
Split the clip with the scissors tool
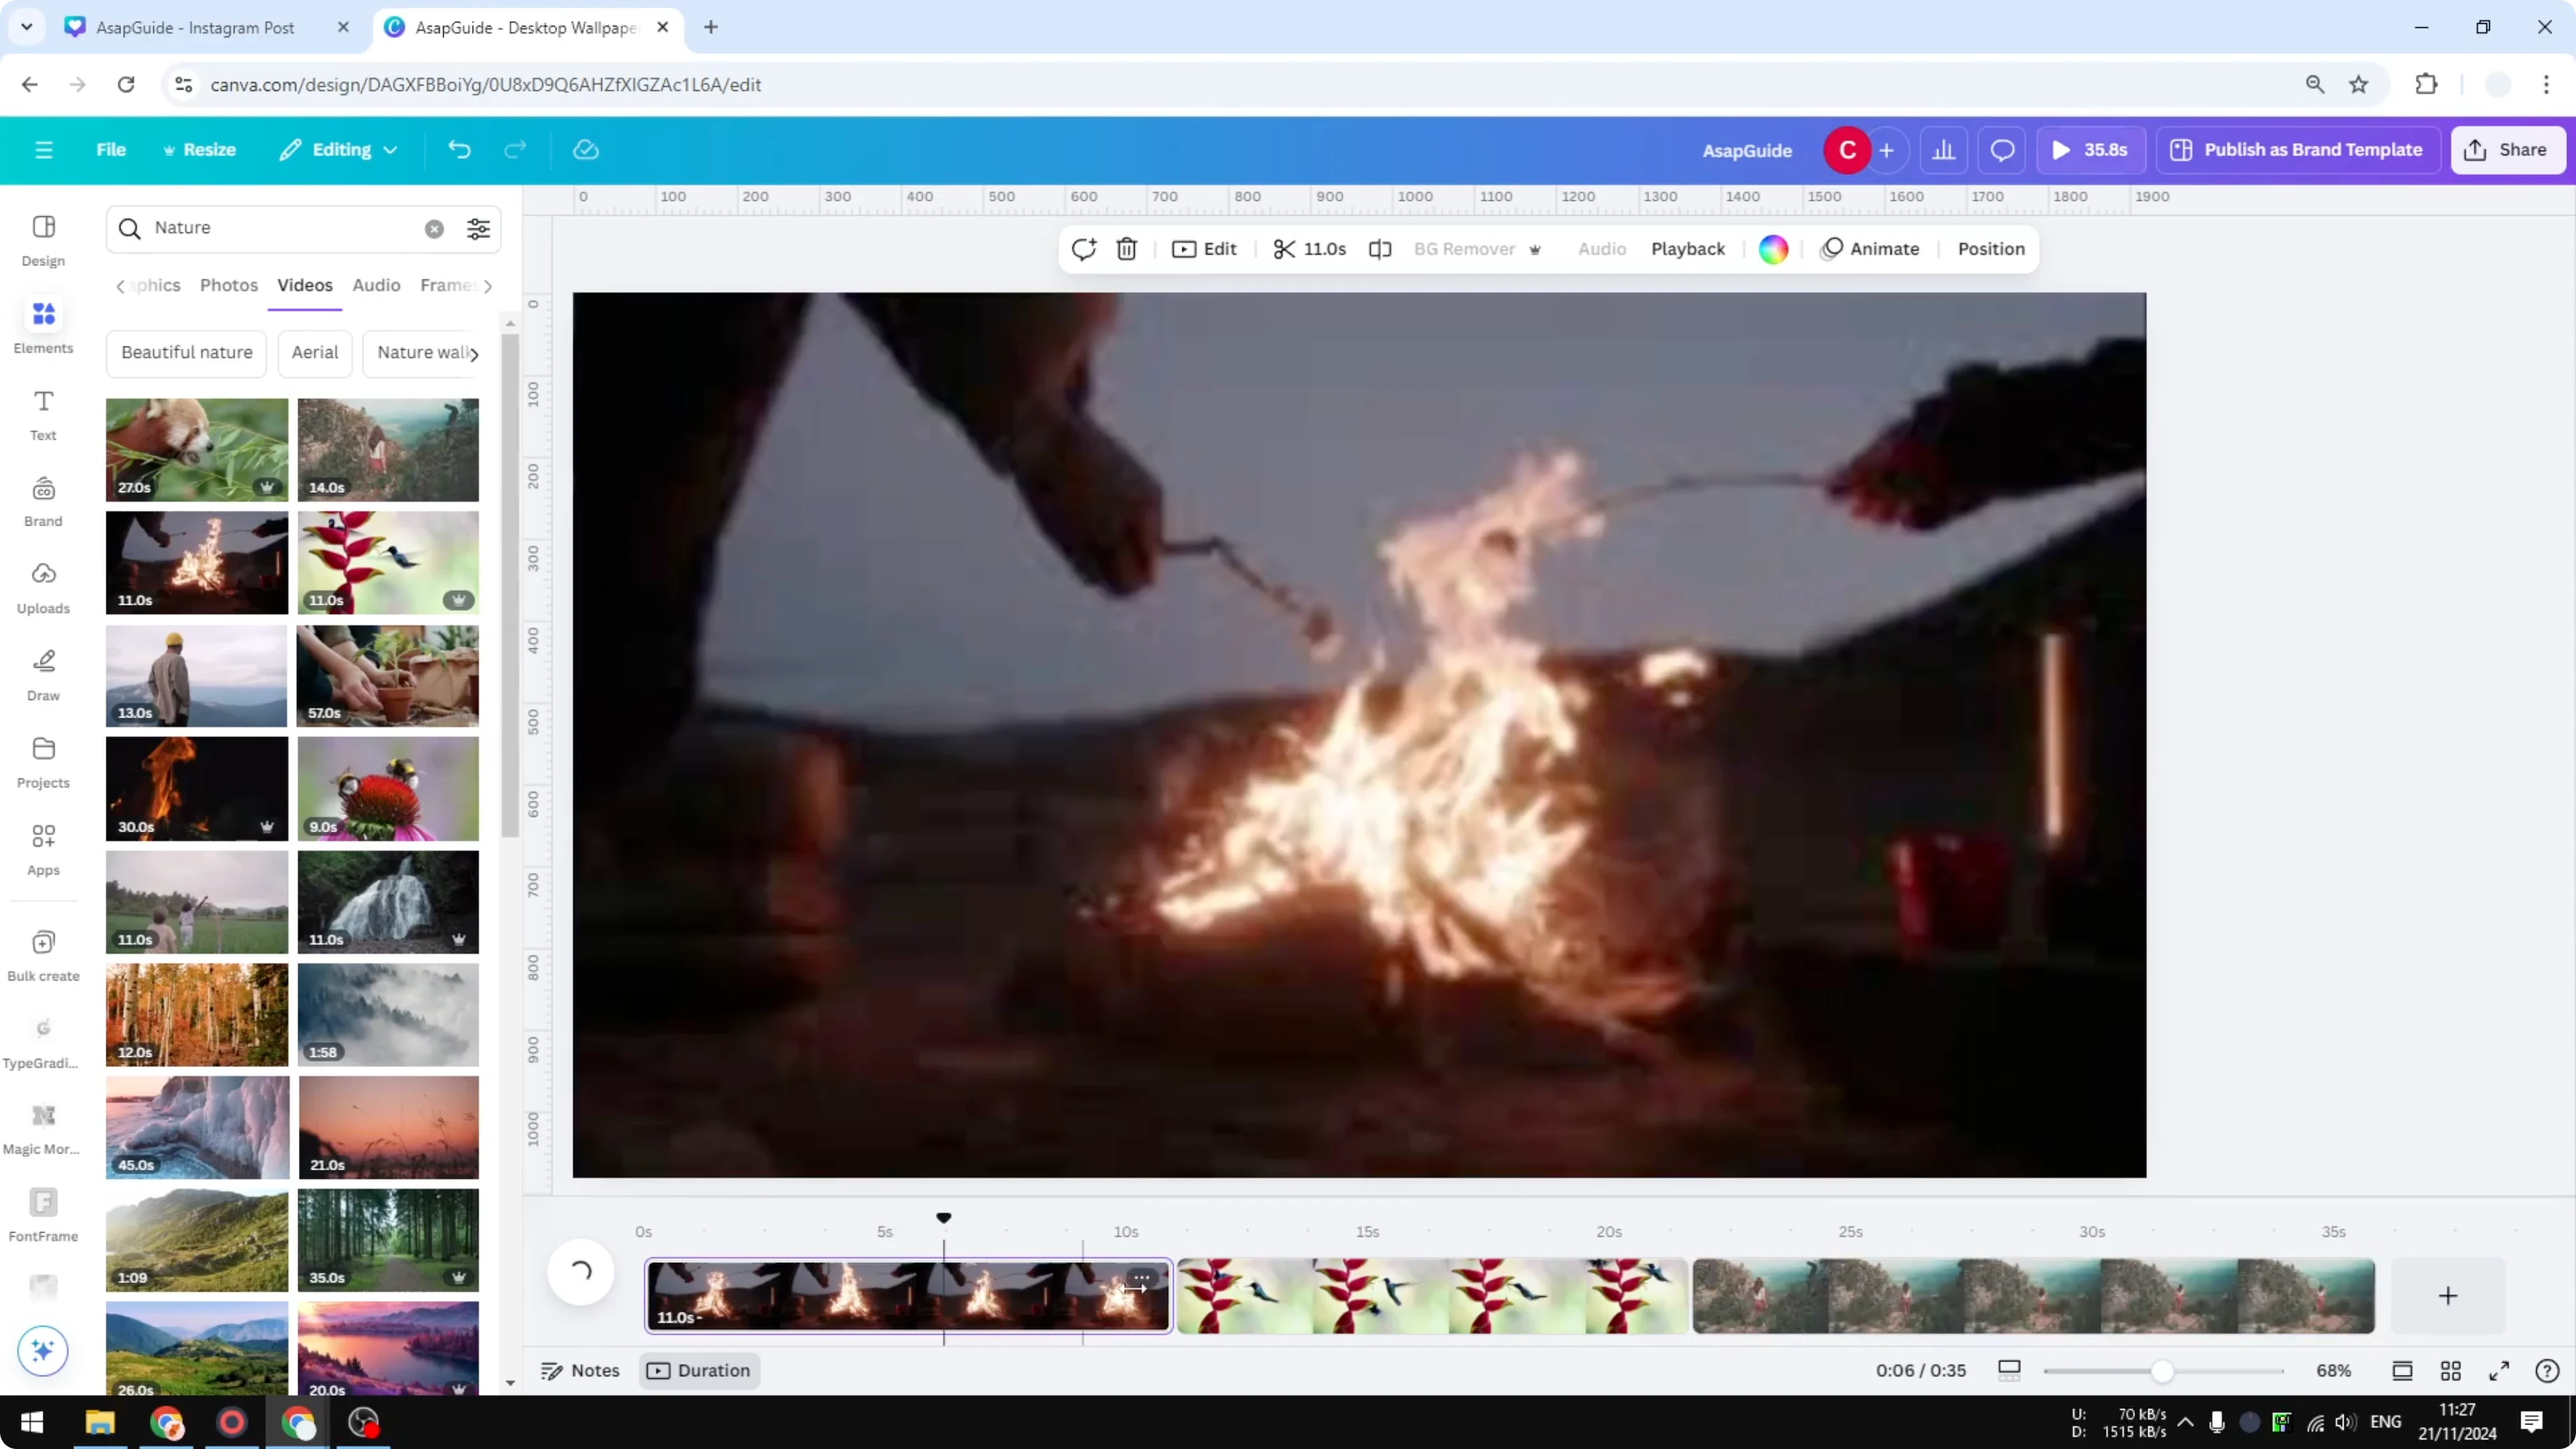[1285, 249]
